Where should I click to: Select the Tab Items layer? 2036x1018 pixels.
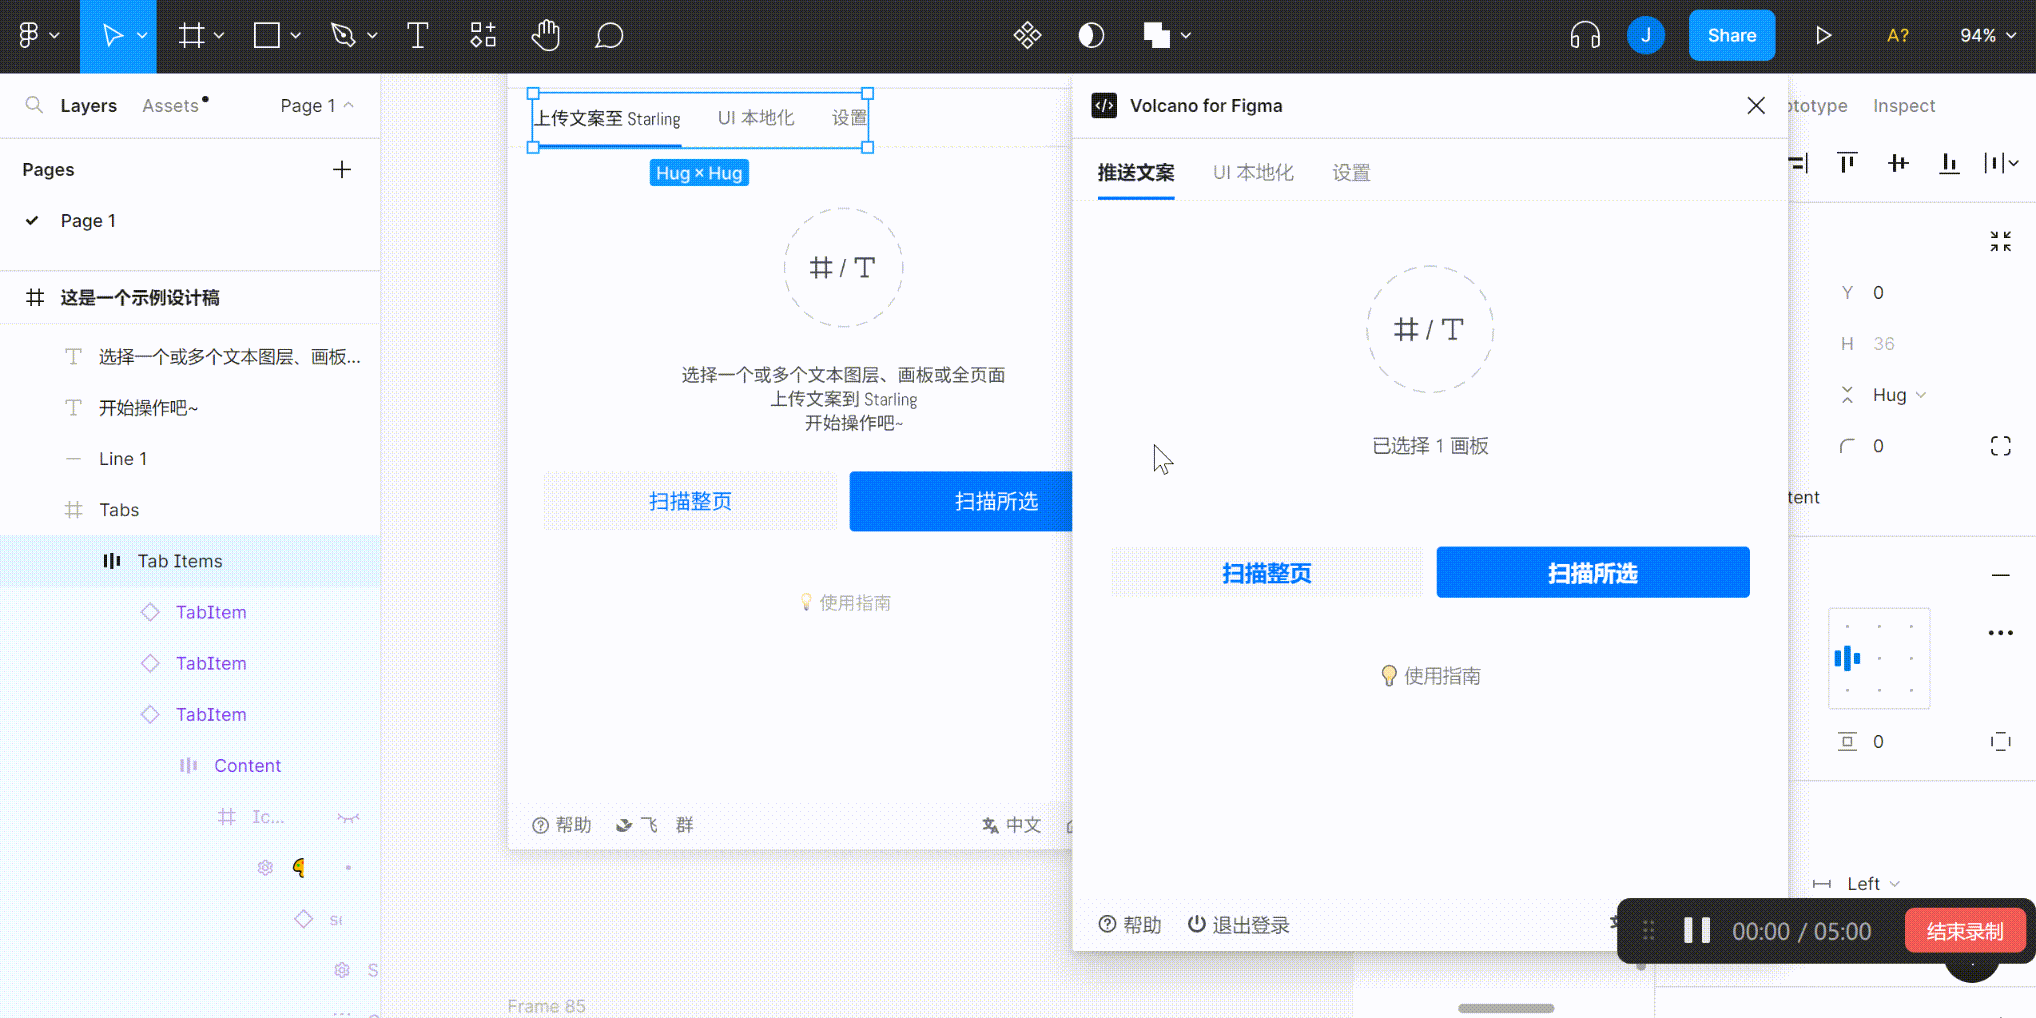[180, 561]
